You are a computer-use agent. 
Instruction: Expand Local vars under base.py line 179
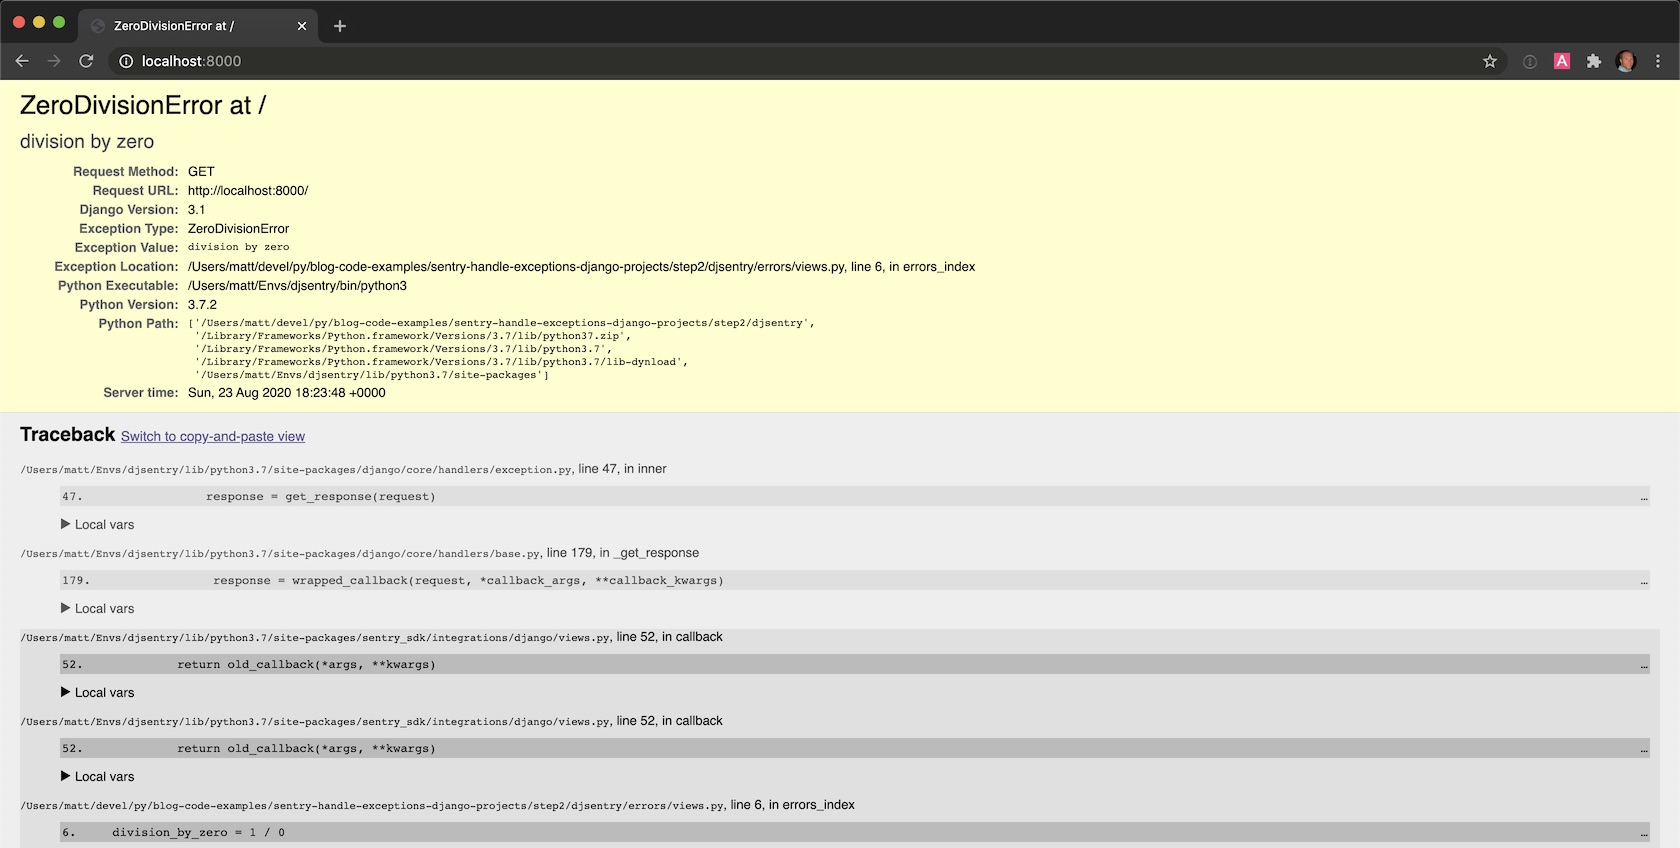click(x=97, y=609)
